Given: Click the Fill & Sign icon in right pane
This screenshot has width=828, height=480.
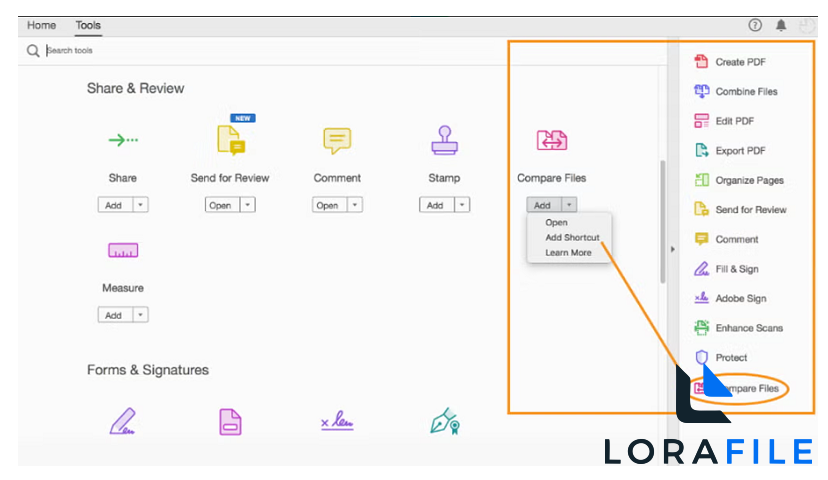Looking at the screenshot, I should [701, 269].
